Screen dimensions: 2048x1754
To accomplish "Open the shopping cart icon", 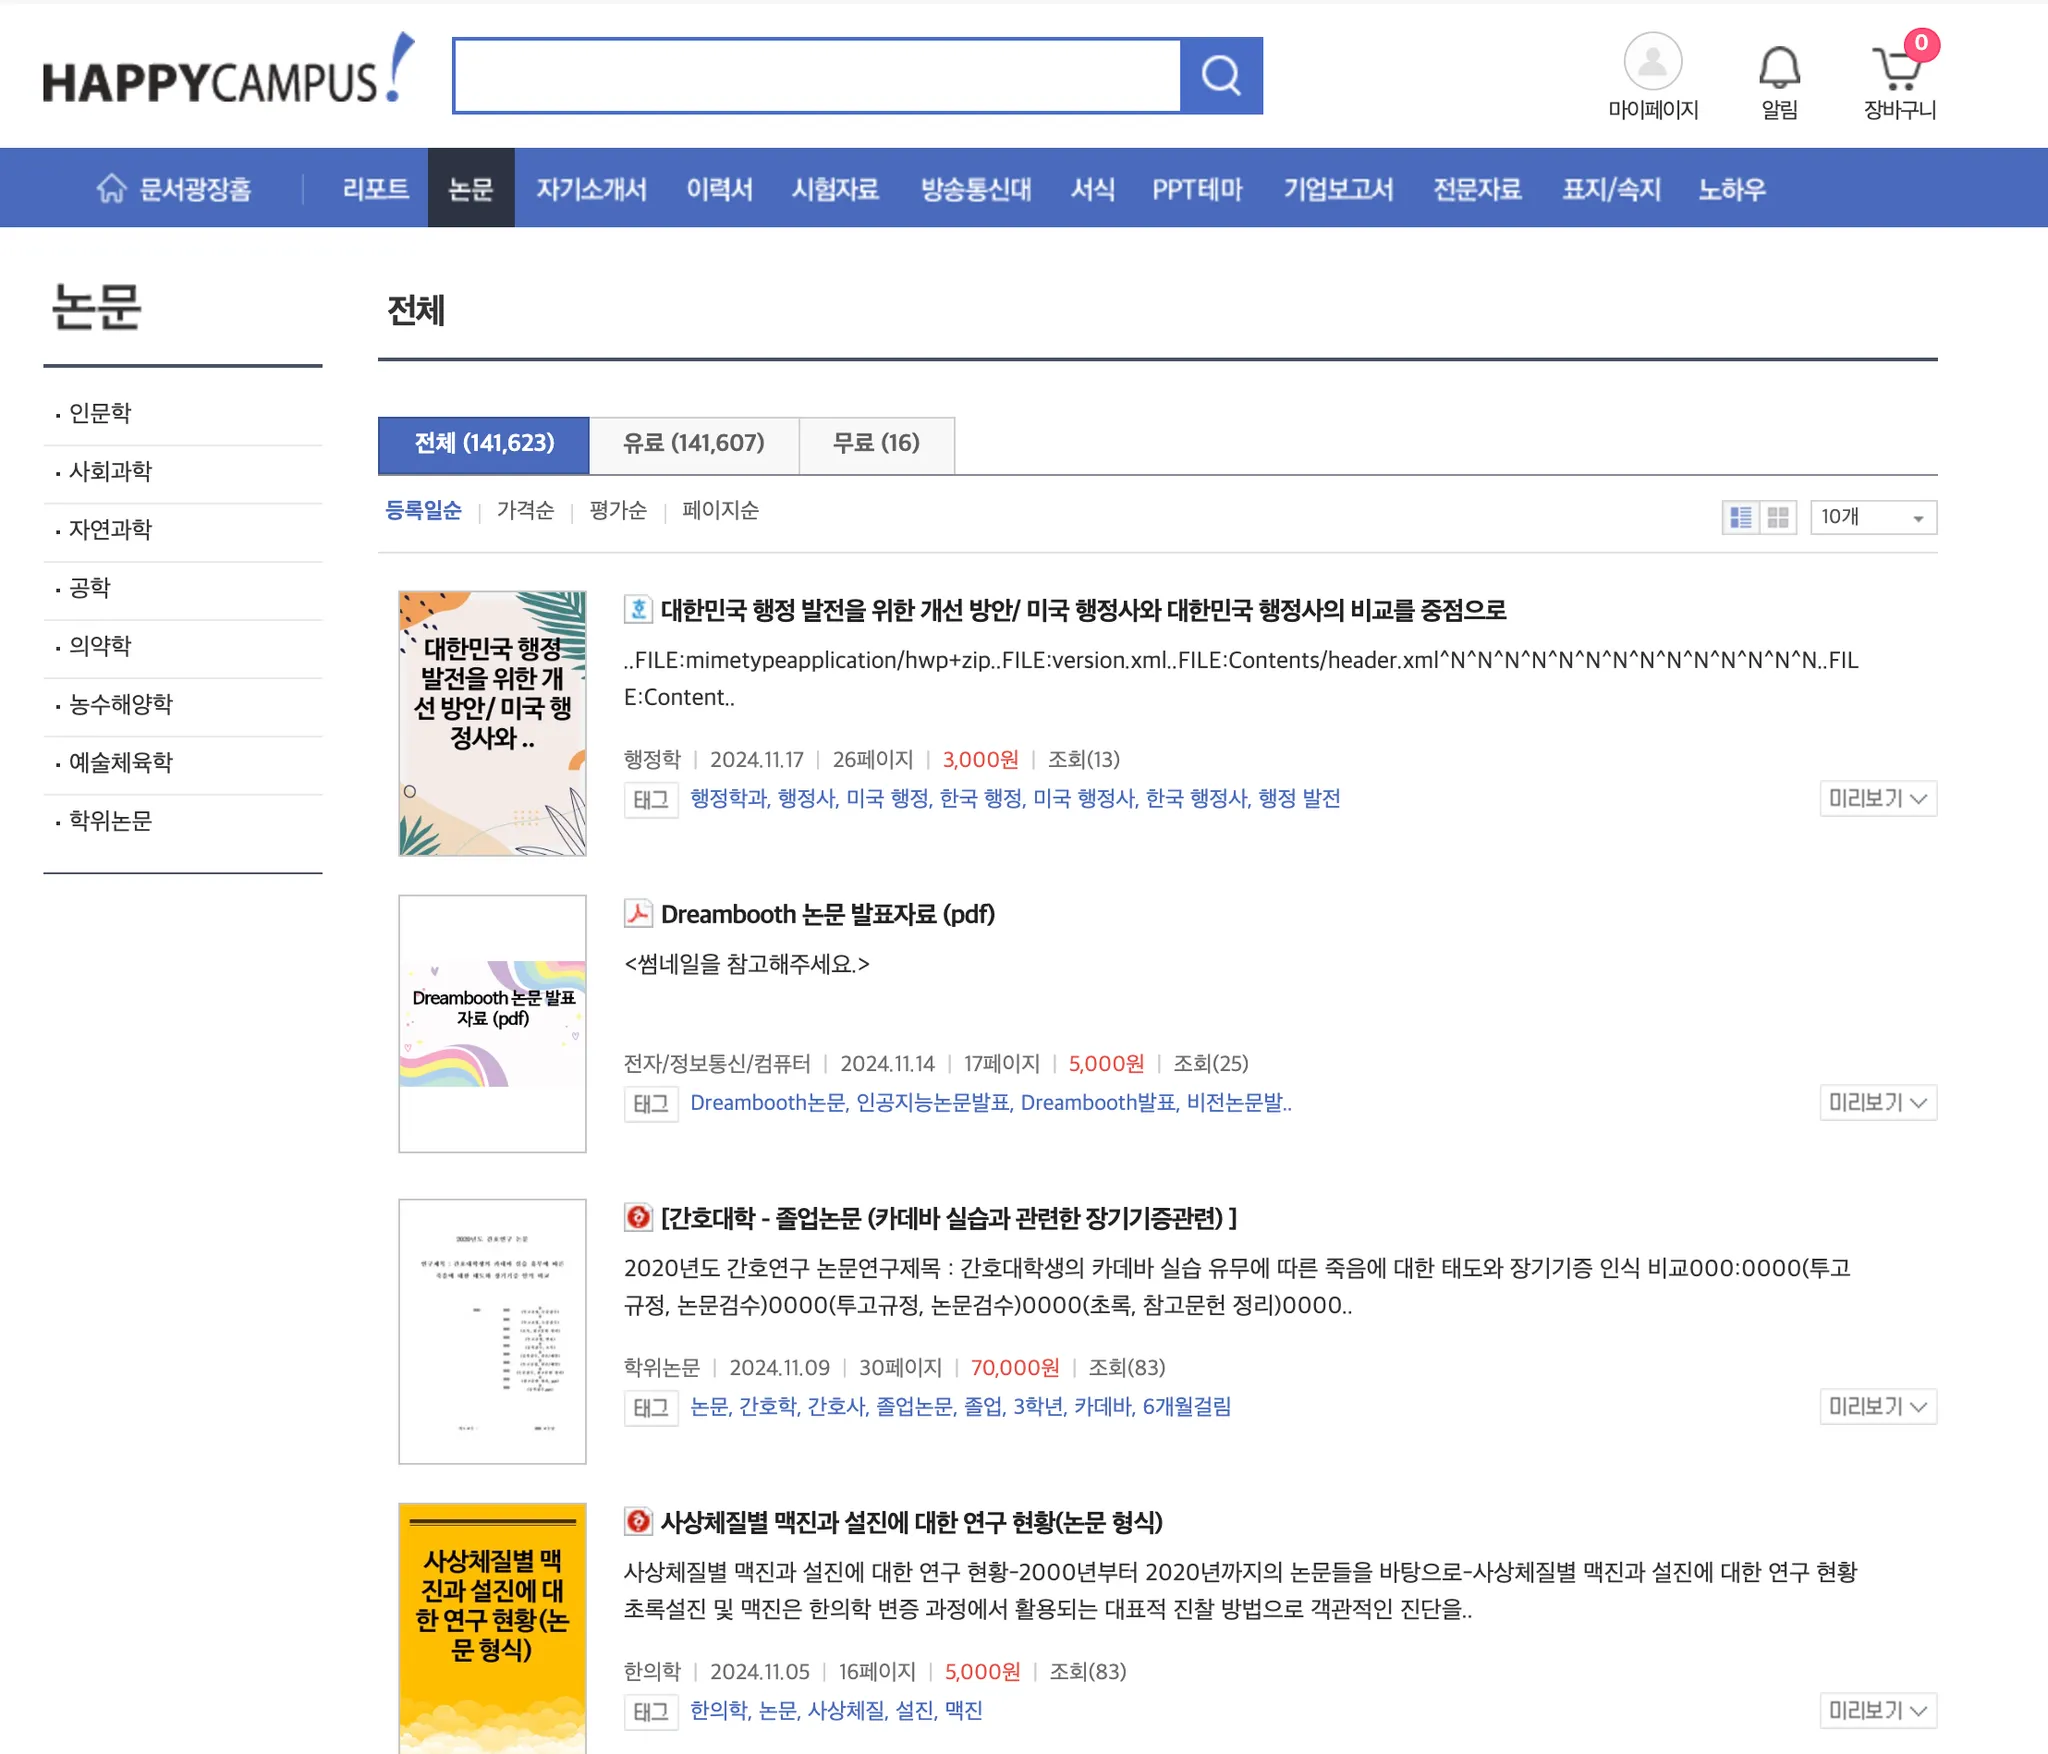I will click(x=1897, y=68).
